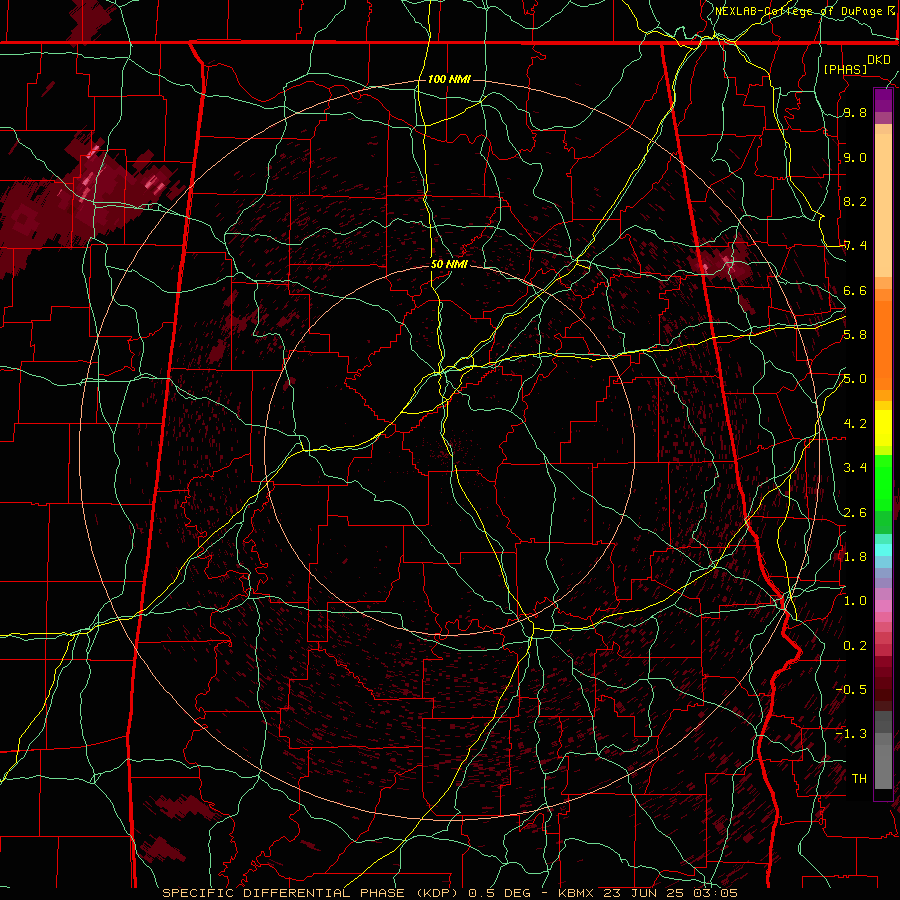
Task: Click the 3.4 value on the color scale
Action: pos(854,468)
